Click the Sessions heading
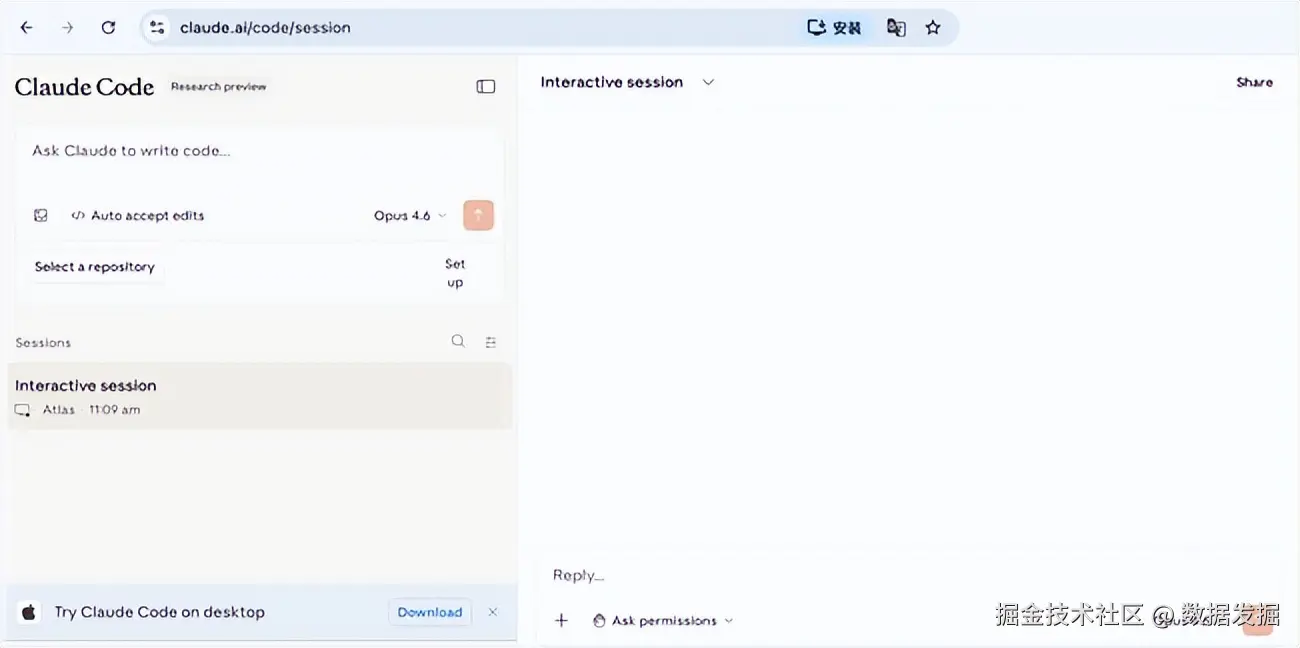 43,342
